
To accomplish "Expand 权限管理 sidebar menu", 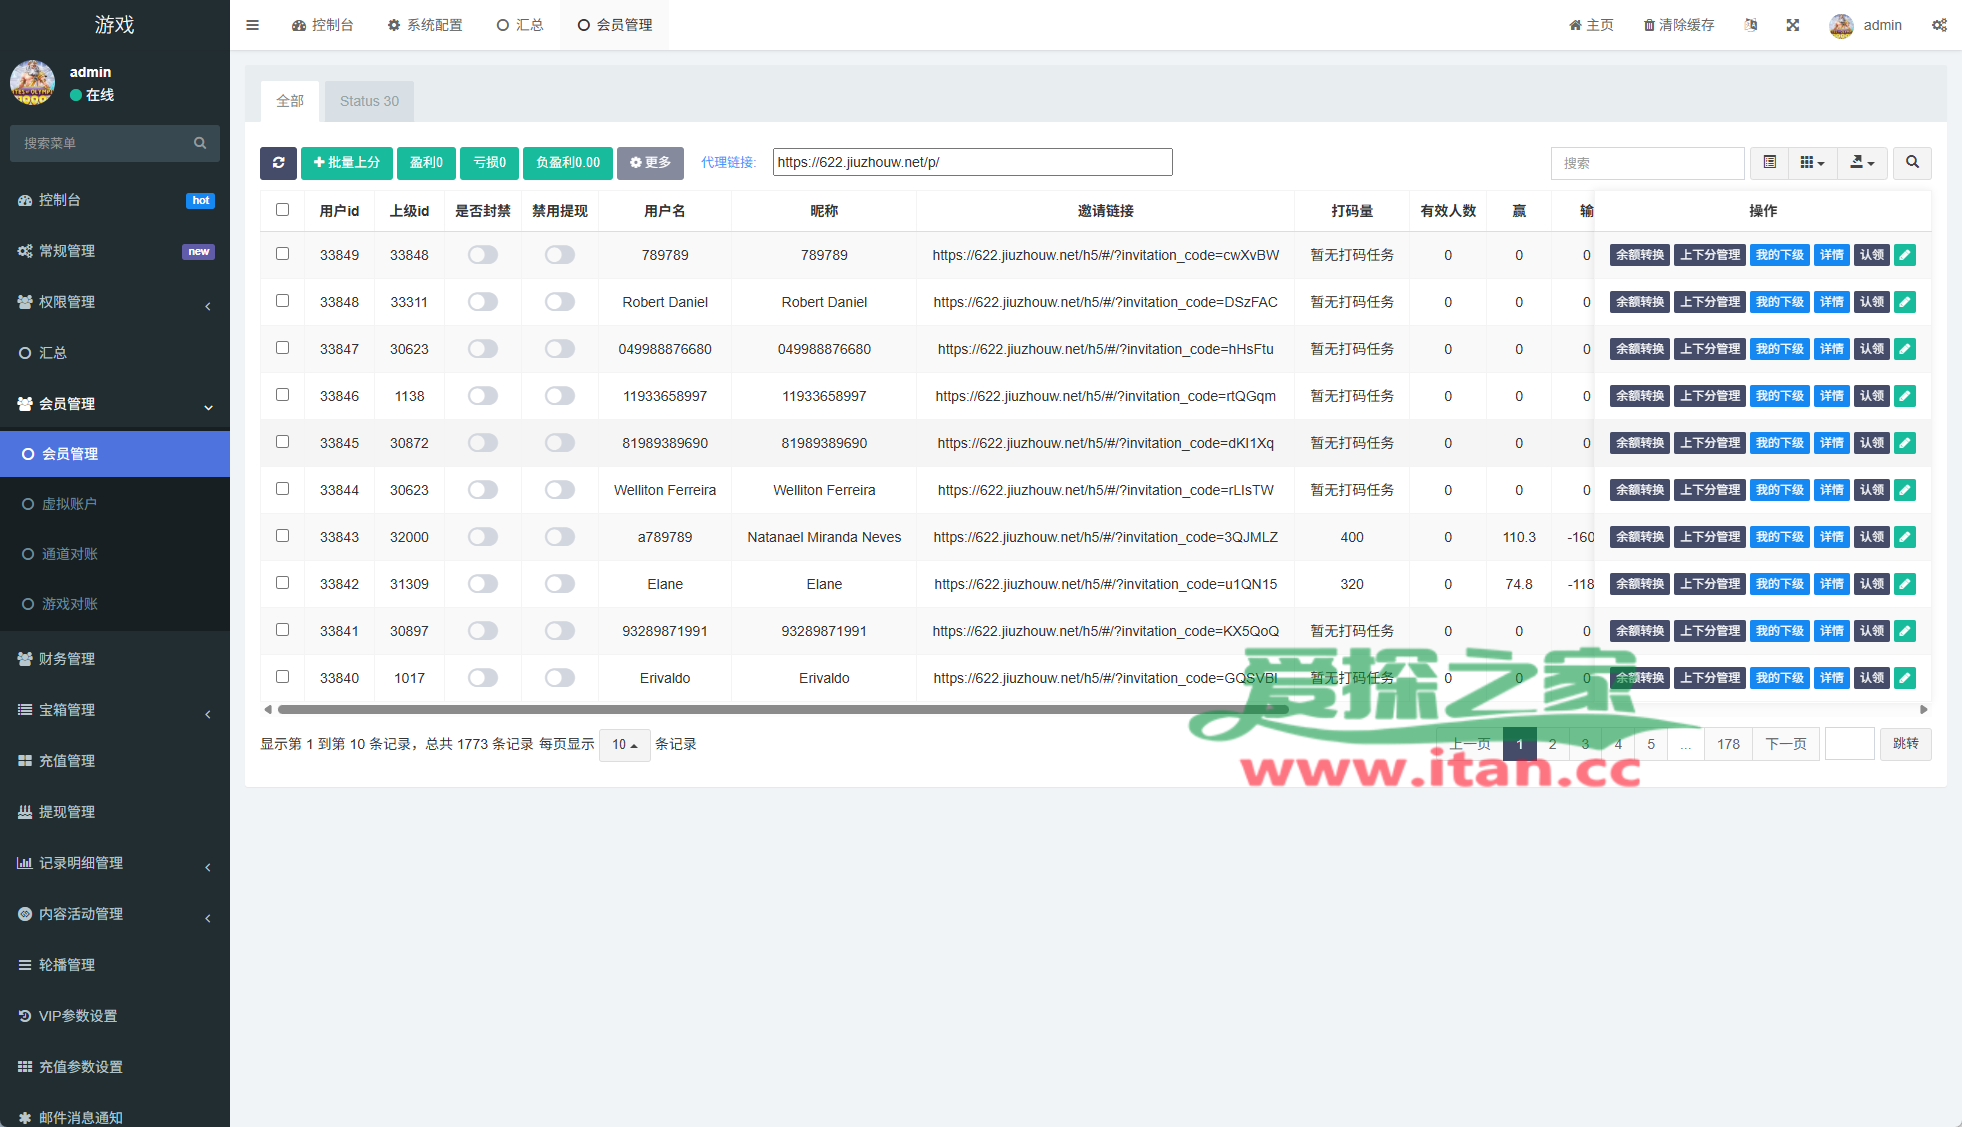I will coord(115,302).
